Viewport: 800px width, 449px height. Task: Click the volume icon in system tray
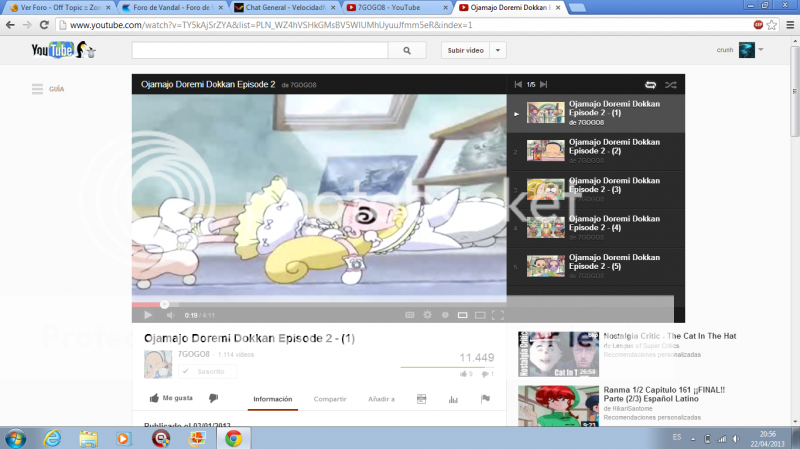[x=736, y=438]
